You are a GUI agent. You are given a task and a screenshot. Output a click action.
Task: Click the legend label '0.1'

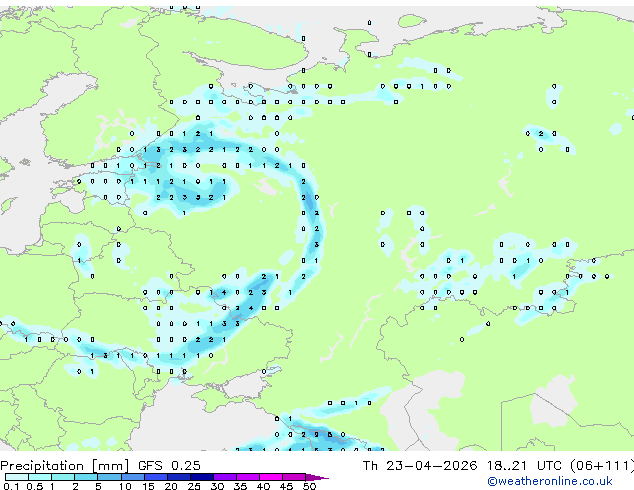(x=11, y=486)
